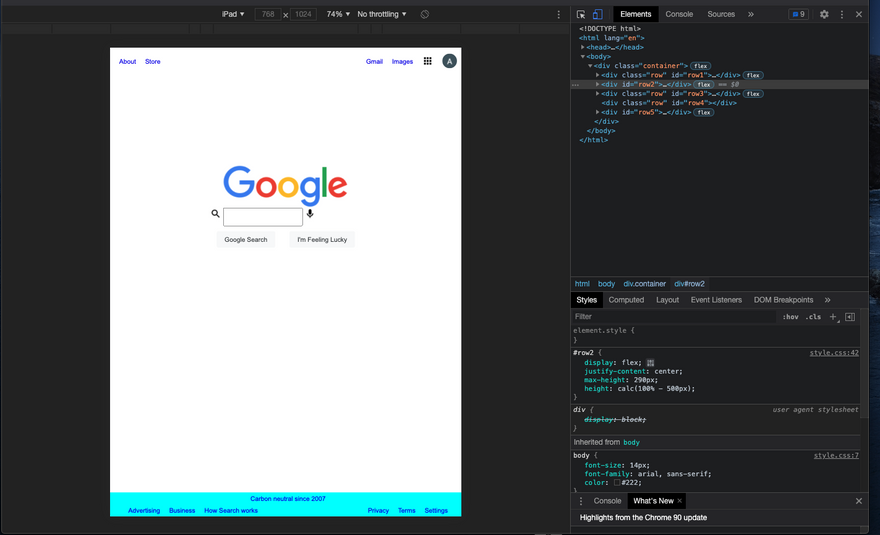
Task: Toggle flex badge on row5 div
Action: coord(704,112)
